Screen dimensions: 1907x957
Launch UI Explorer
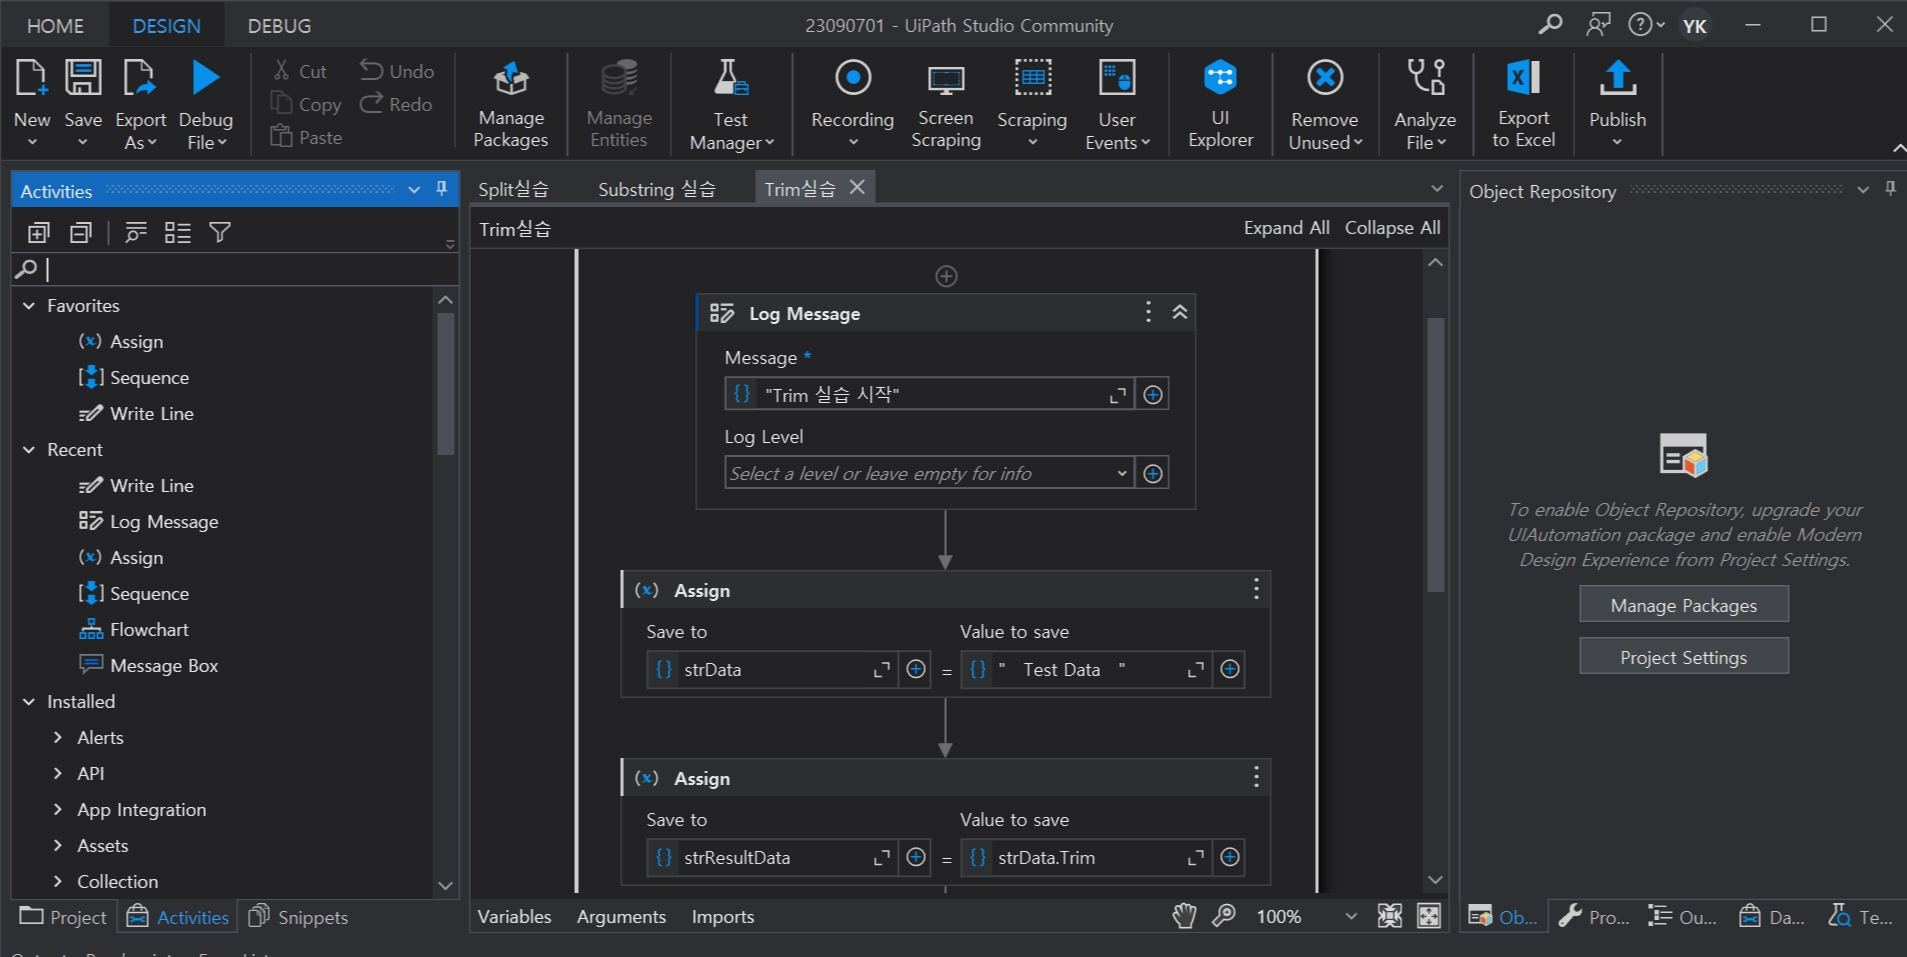click(x=1220, y=104)
